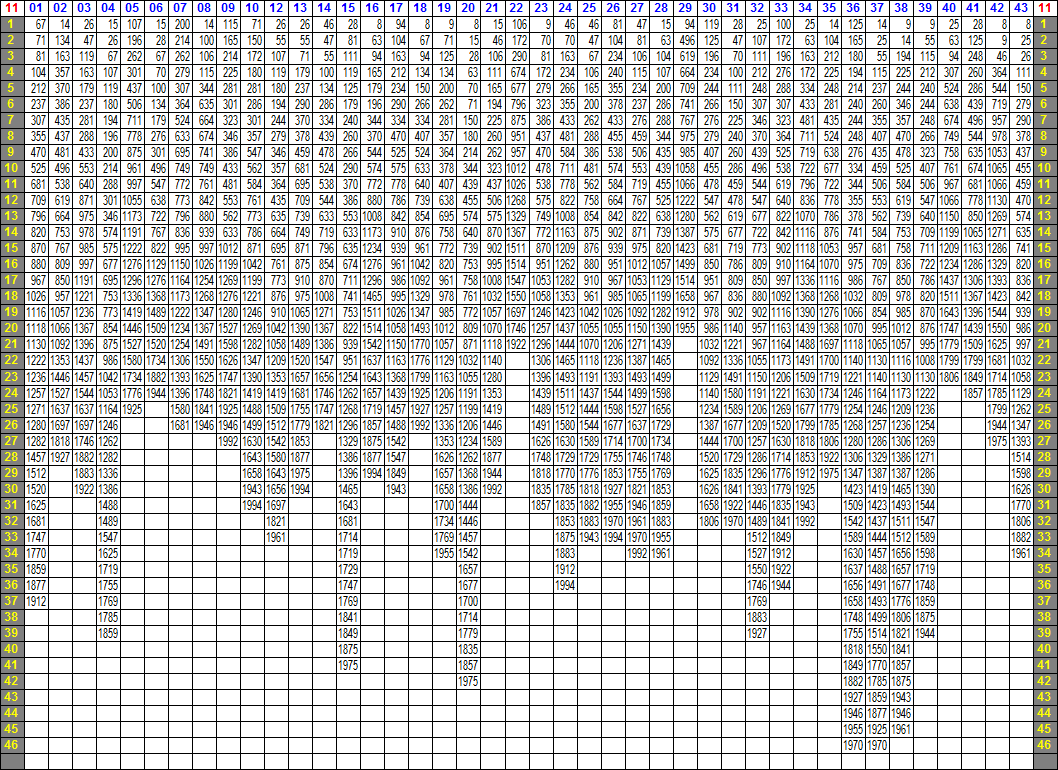1058x770 pixels.
Task: Click value 1944 in column 39
Action: click(925, 633)
